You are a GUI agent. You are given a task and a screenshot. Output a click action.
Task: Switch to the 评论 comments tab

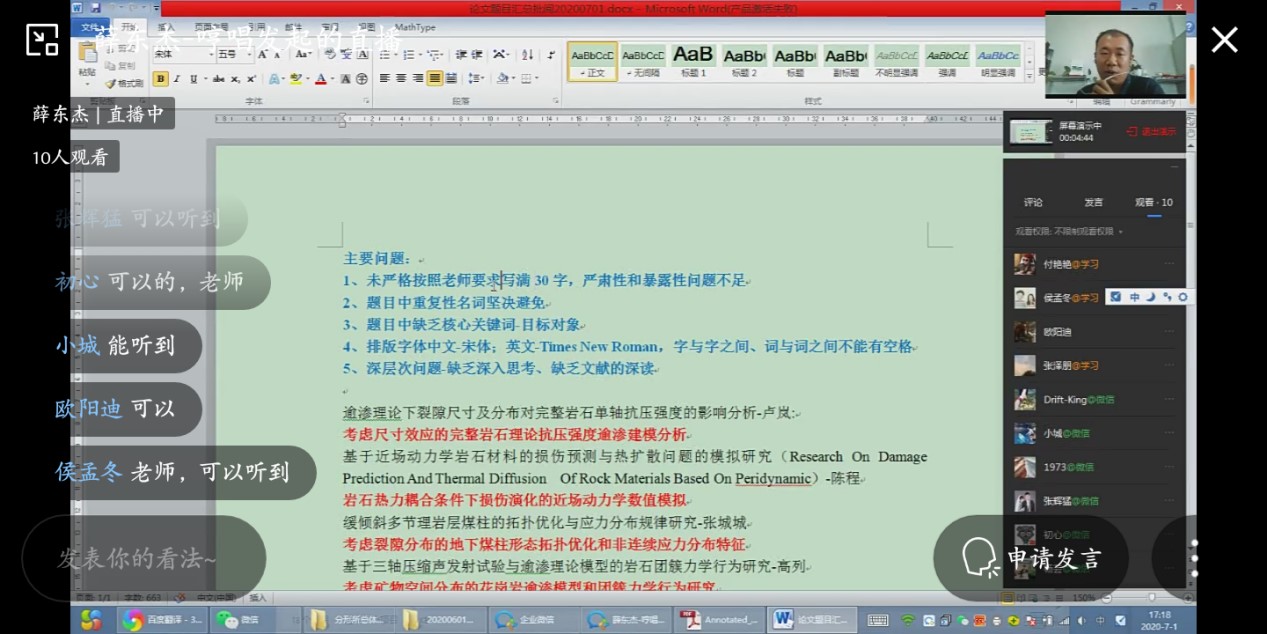point(1033,202)
